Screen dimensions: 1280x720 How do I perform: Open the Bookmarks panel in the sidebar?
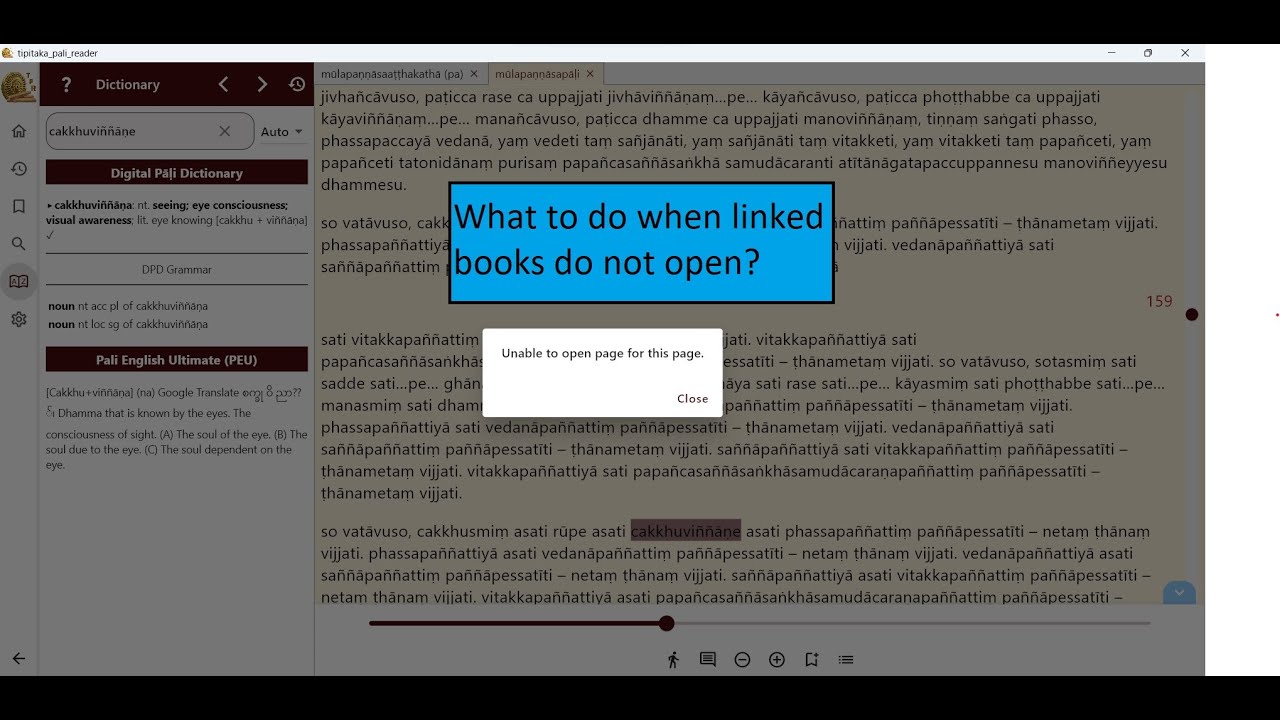(18, 206)
